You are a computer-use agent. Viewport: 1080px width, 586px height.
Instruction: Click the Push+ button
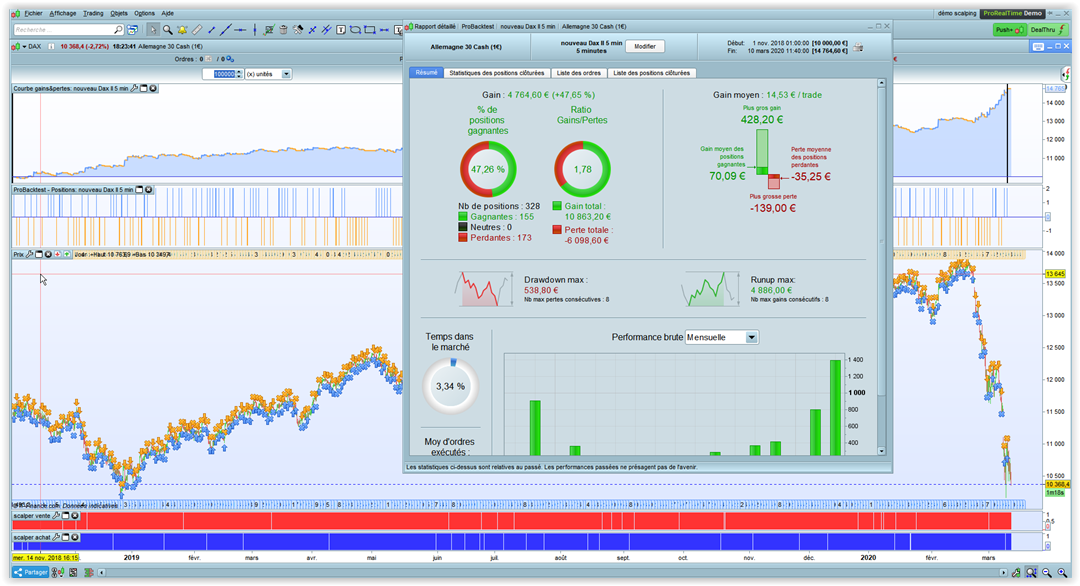(x=1010, y=30)
